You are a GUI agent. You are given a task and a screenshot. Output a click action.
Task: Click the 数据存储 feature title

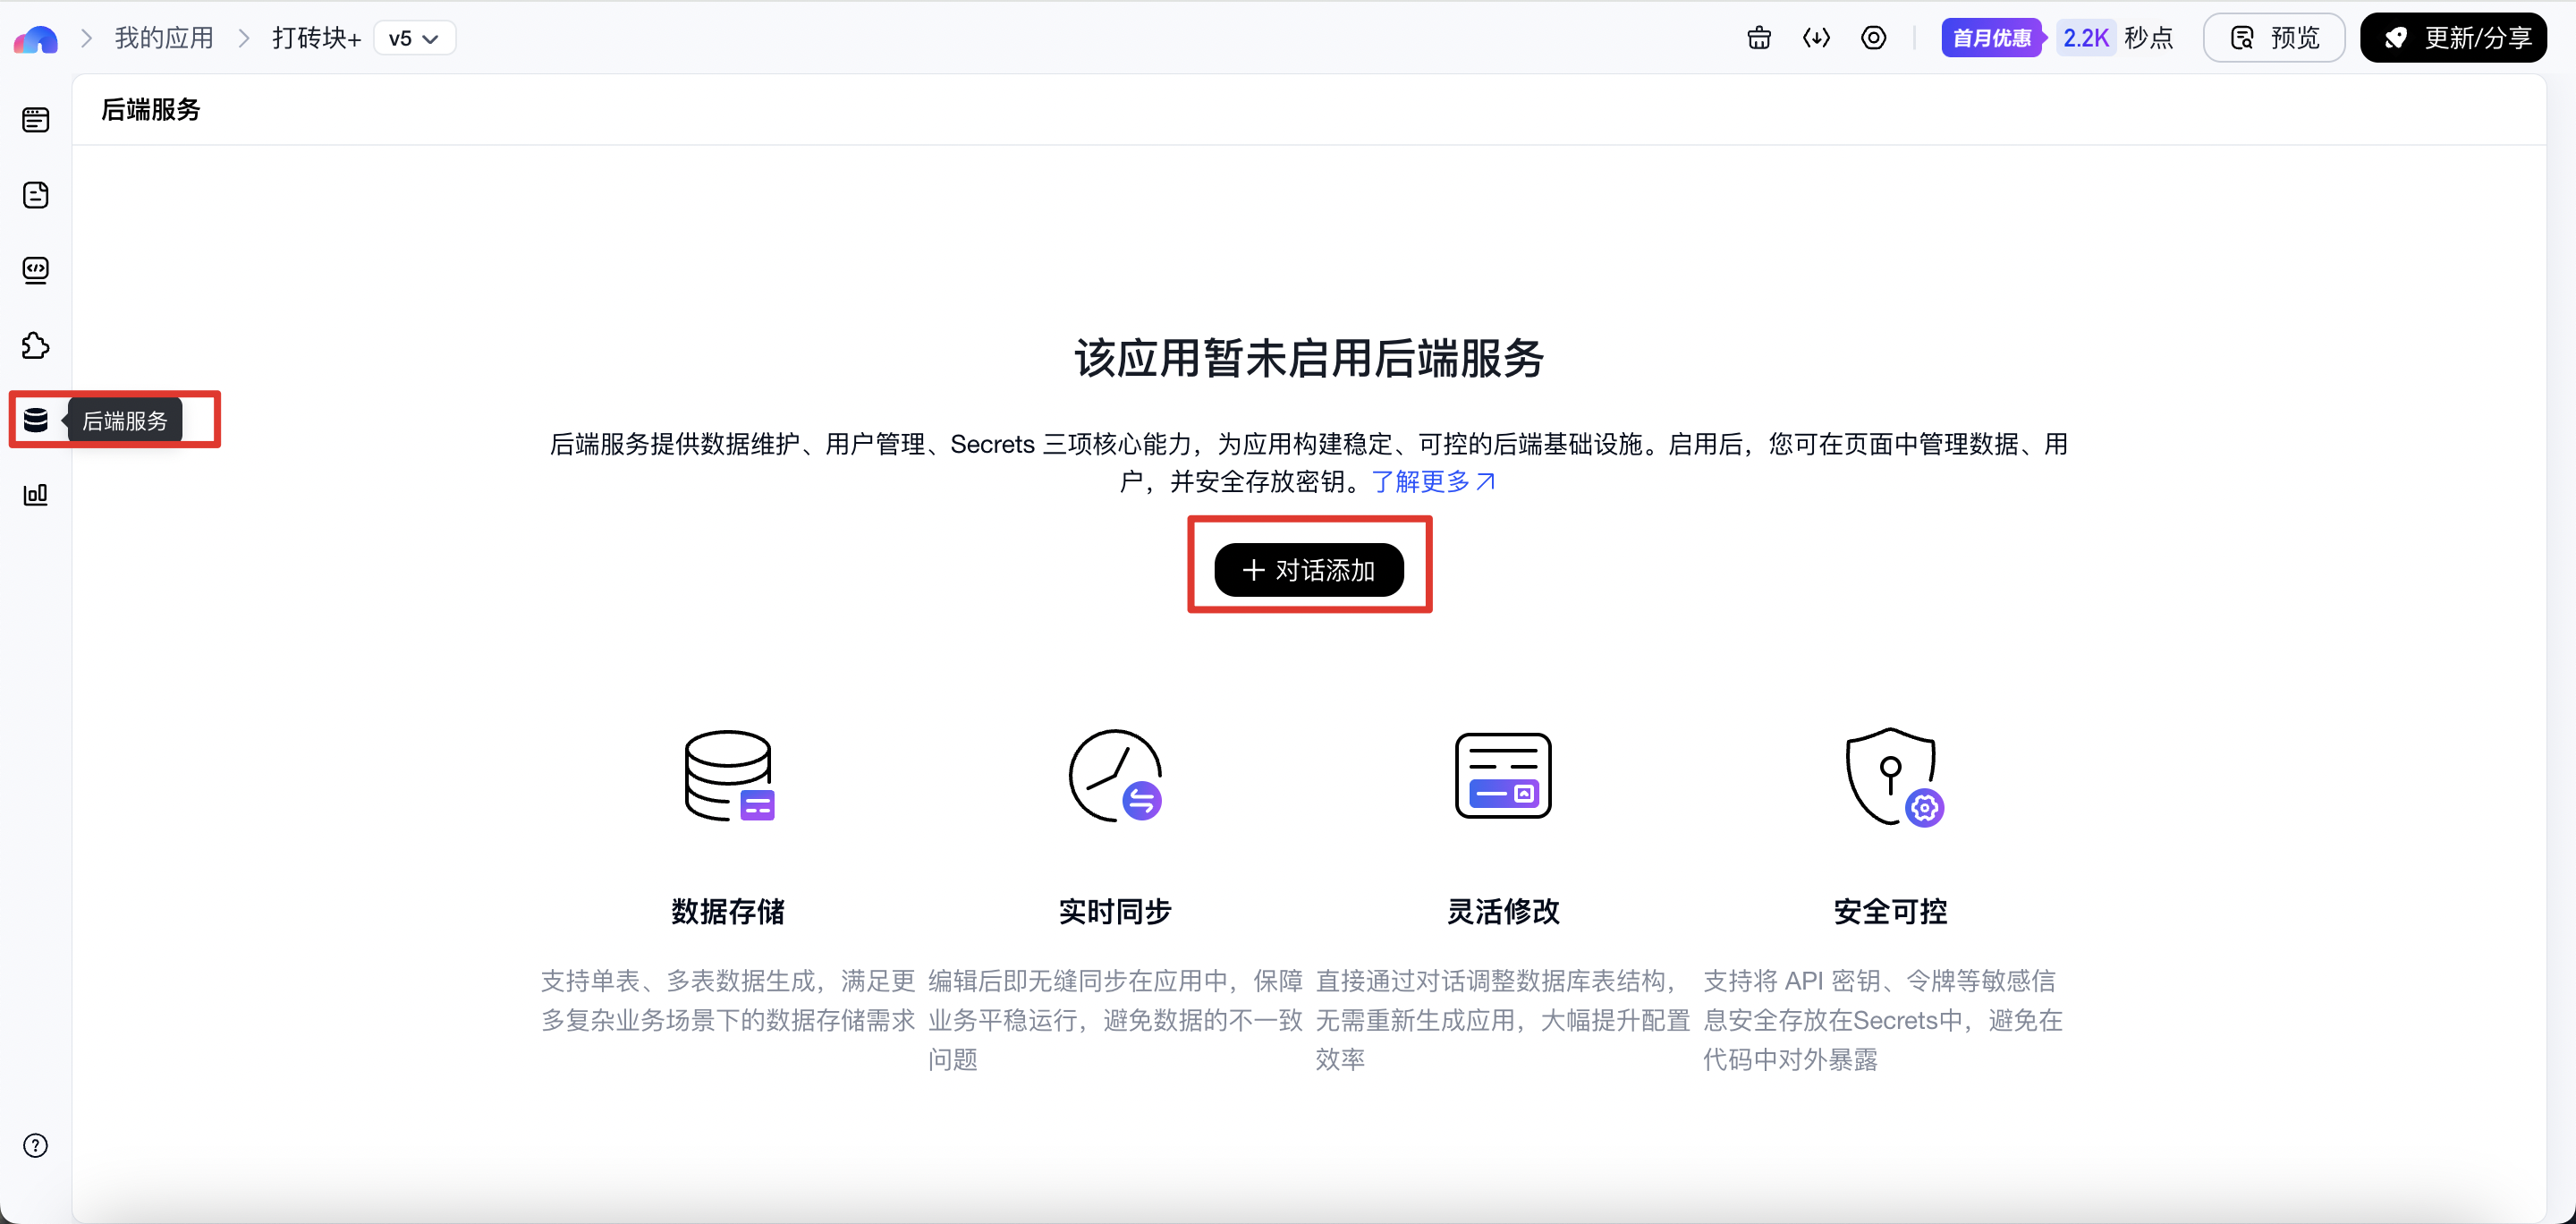(x=728, y=912)
